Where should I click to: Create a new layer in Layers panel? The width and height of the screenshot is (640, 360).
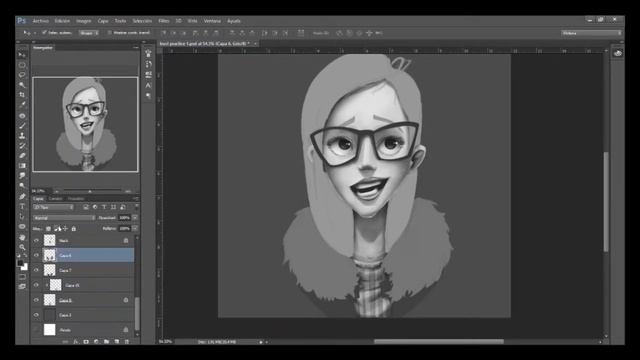[x=117, y=342]
